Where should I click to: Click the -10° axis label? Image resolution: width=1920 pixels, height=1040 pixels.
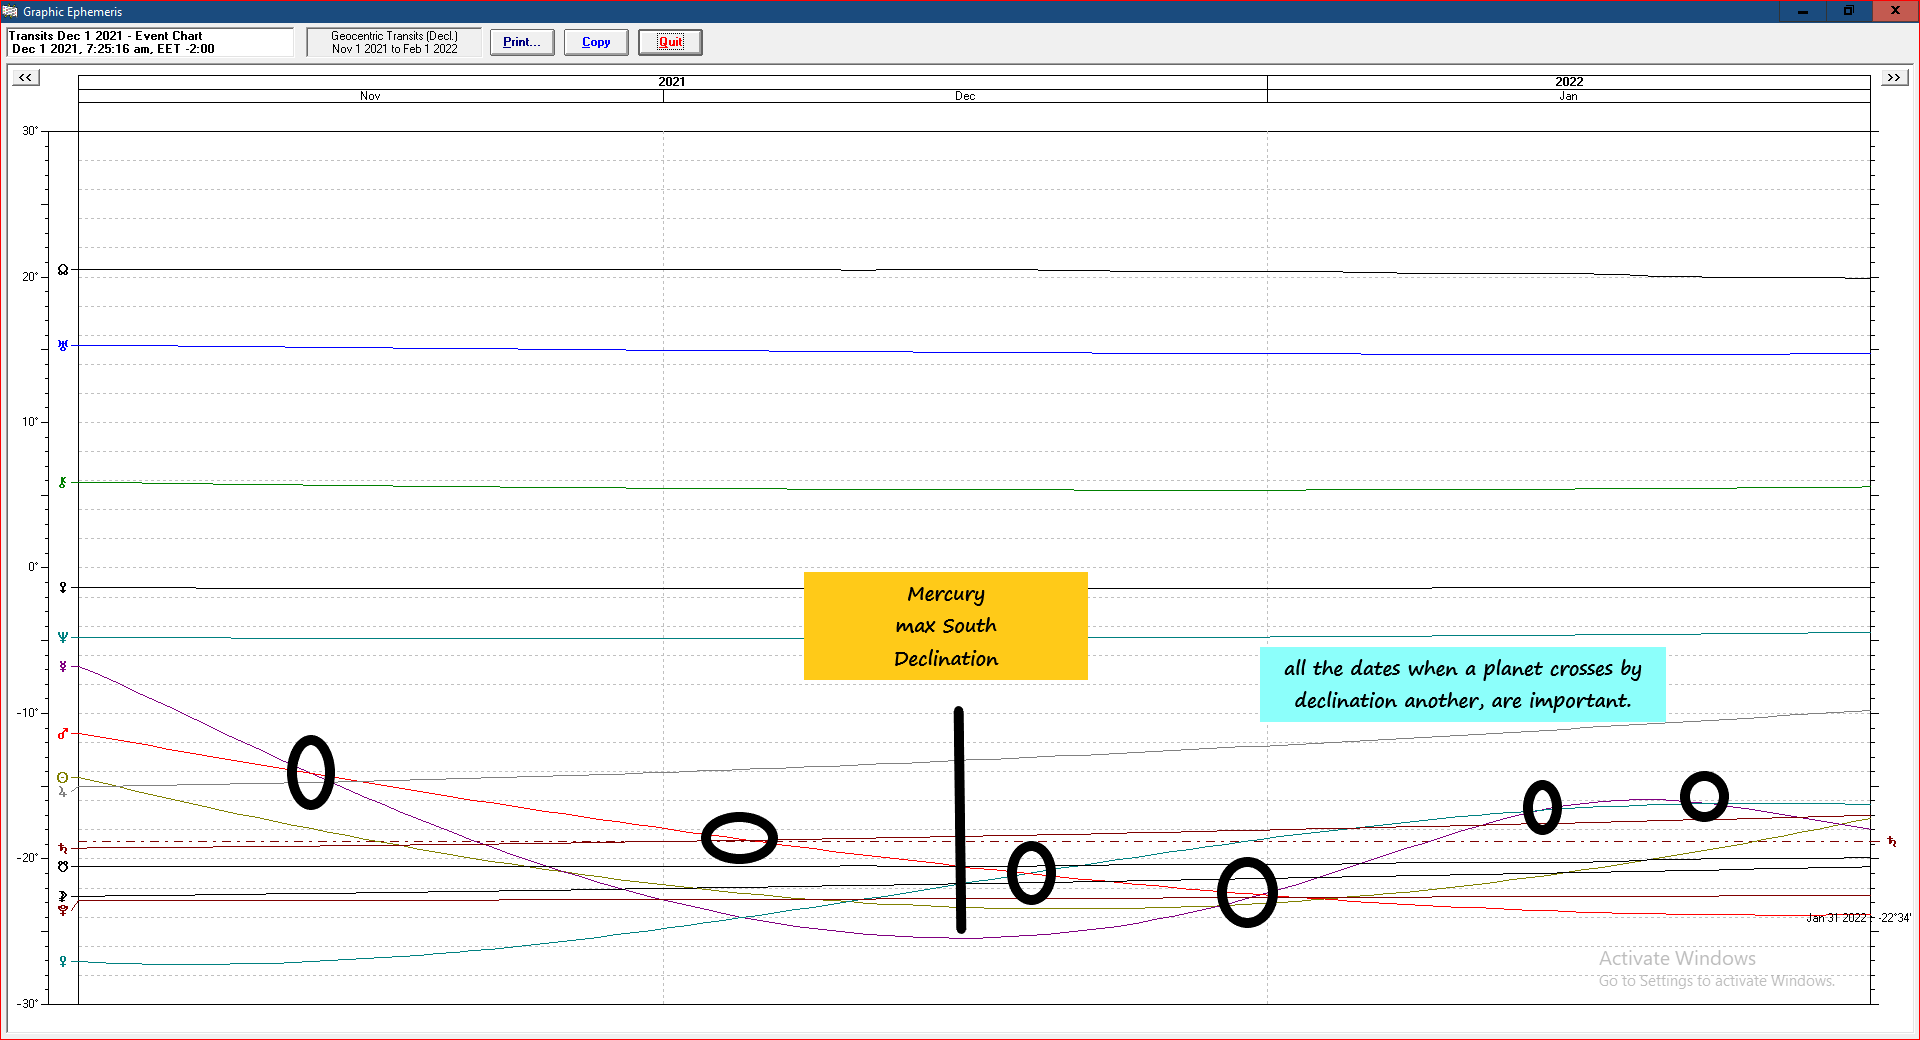(28, 713)
